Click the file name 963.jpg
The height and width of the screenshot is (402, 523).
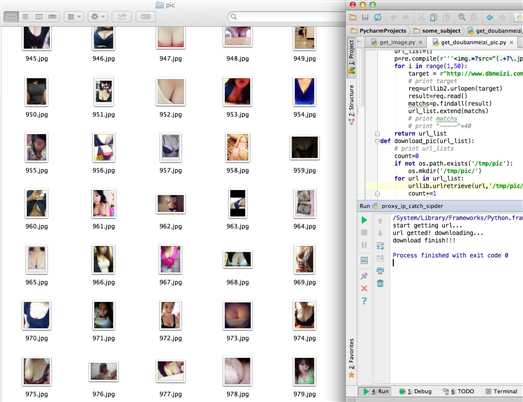238,227
